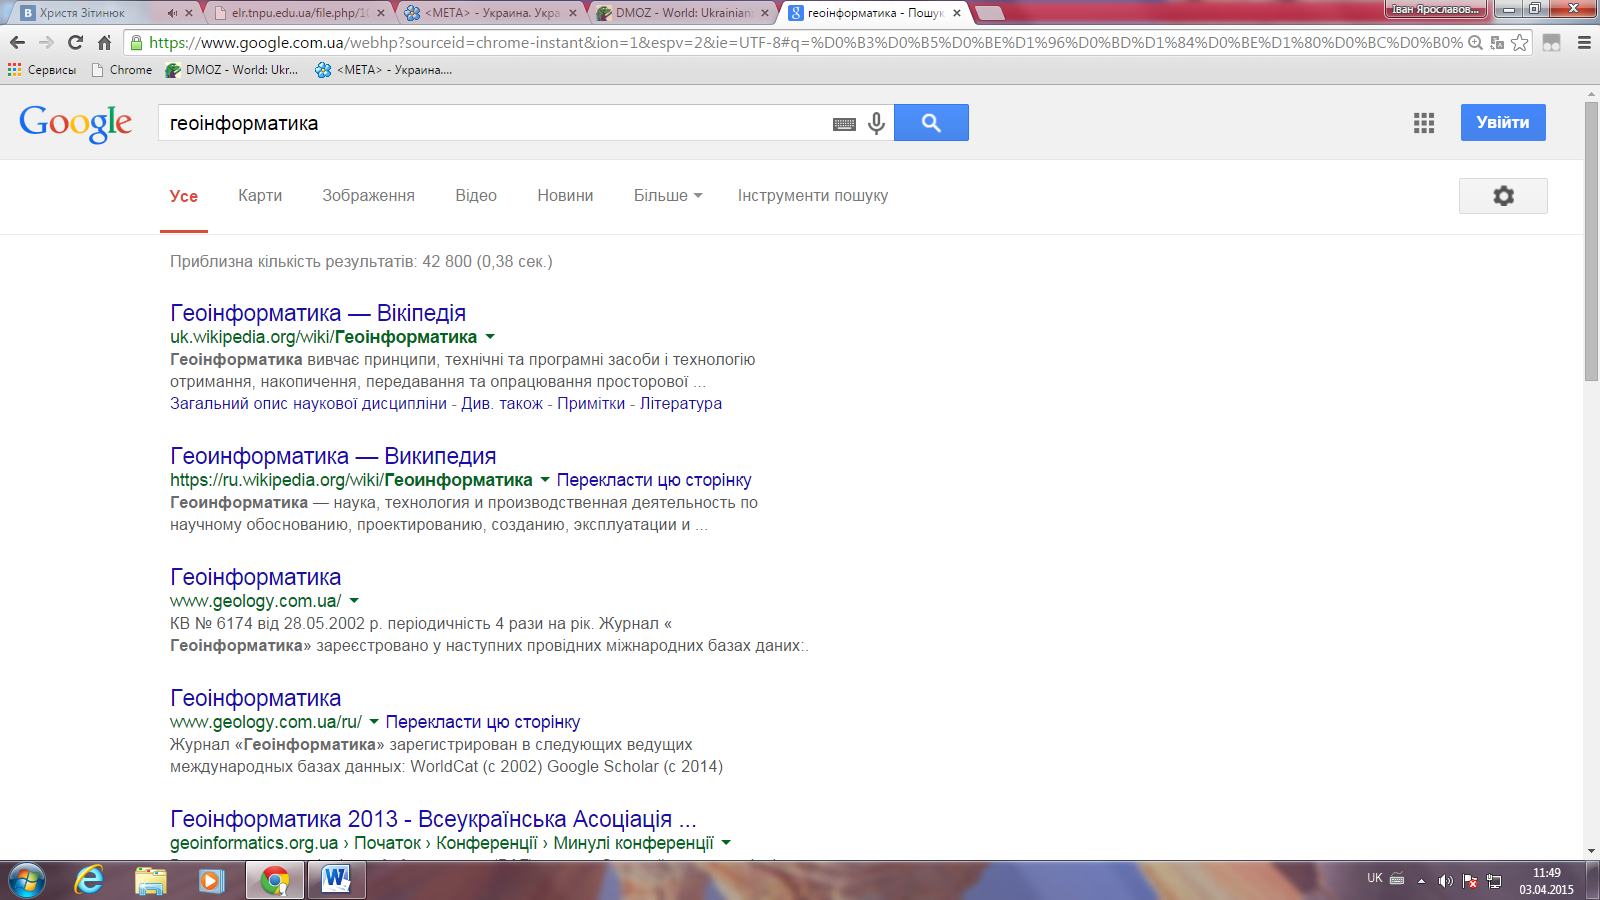Open Chrome hamburger menu

coord(1584,42)
